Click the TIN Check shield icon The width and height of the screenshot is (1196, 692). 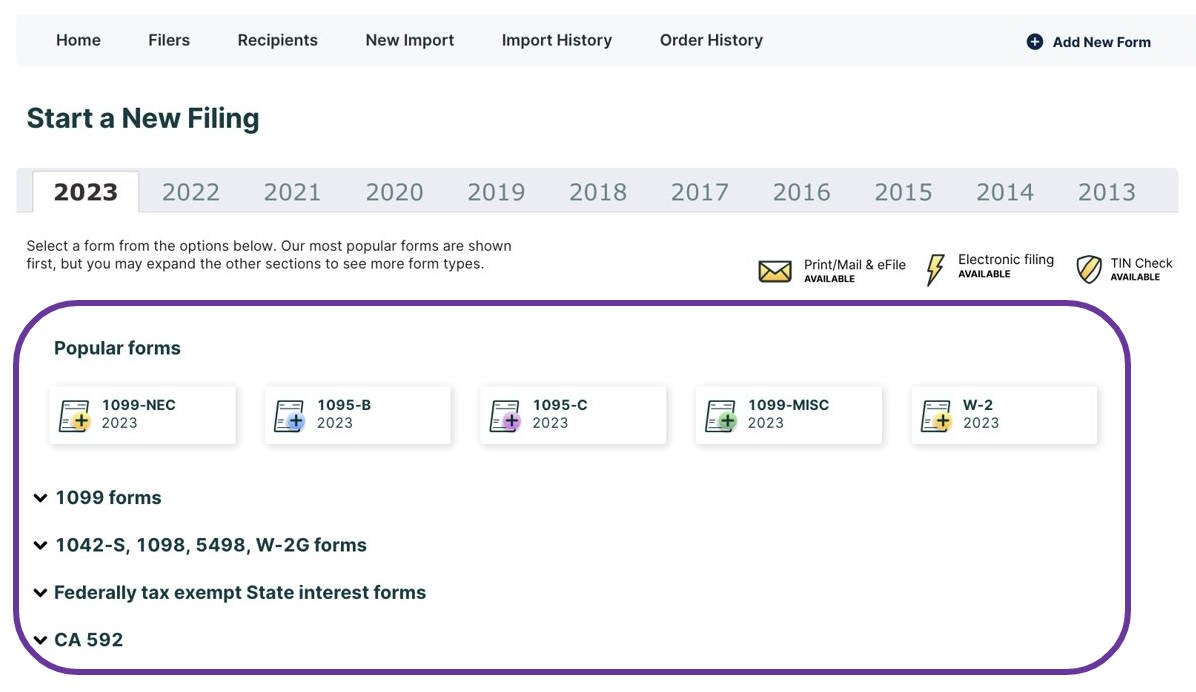click(1089, 269)
